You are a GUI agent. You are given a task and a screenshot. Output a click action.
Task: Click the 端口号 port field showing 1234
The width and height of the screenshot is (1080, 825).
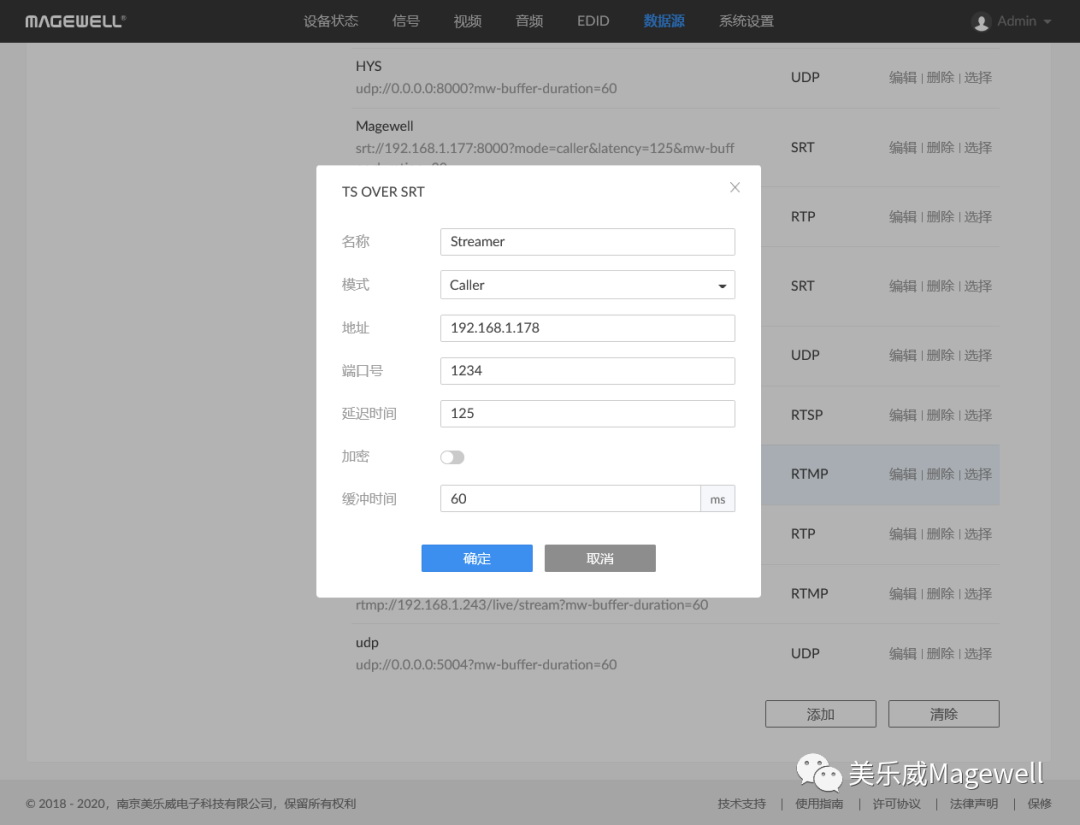point(587,371)
